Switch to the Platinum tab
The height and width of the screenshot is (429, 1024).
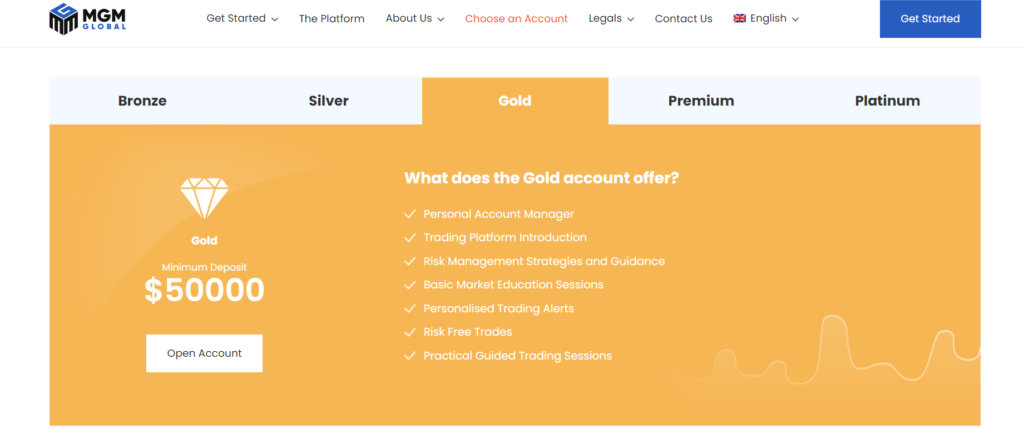[887, 101]
